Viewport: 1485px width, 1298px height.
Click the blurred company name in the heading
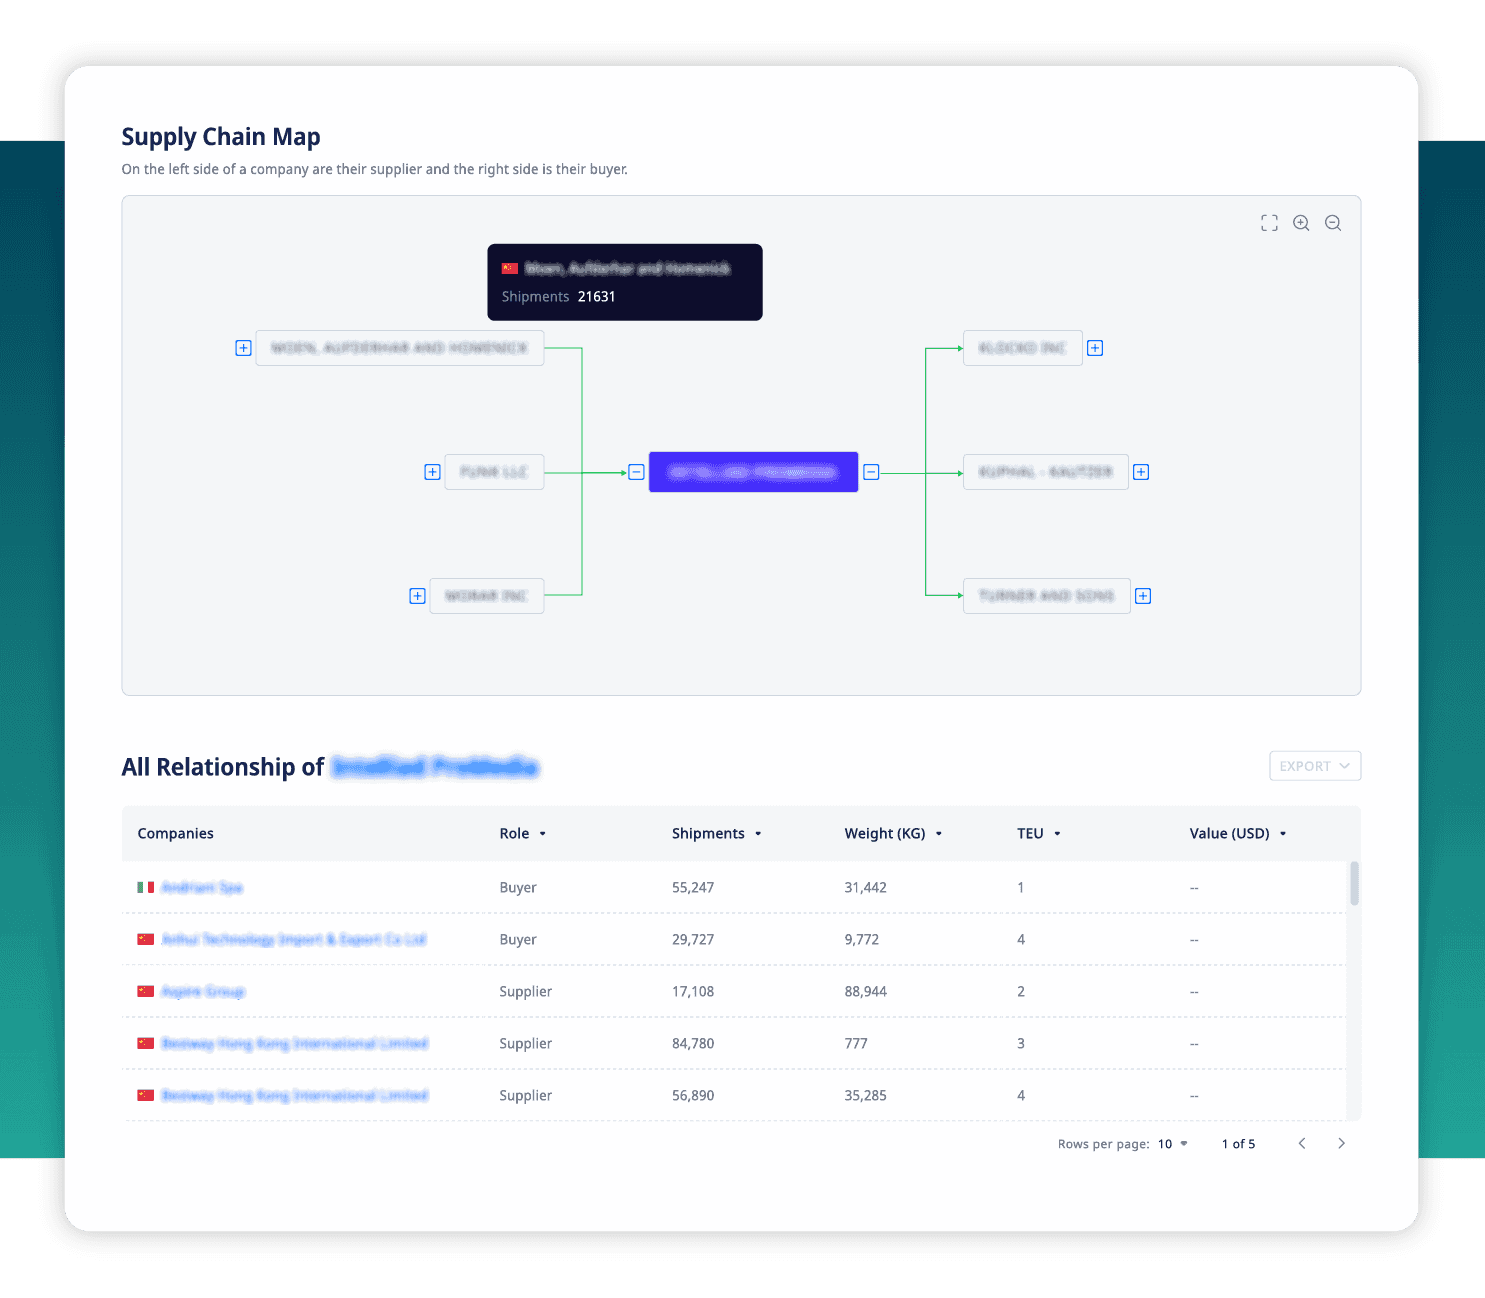tap(435, 767)
